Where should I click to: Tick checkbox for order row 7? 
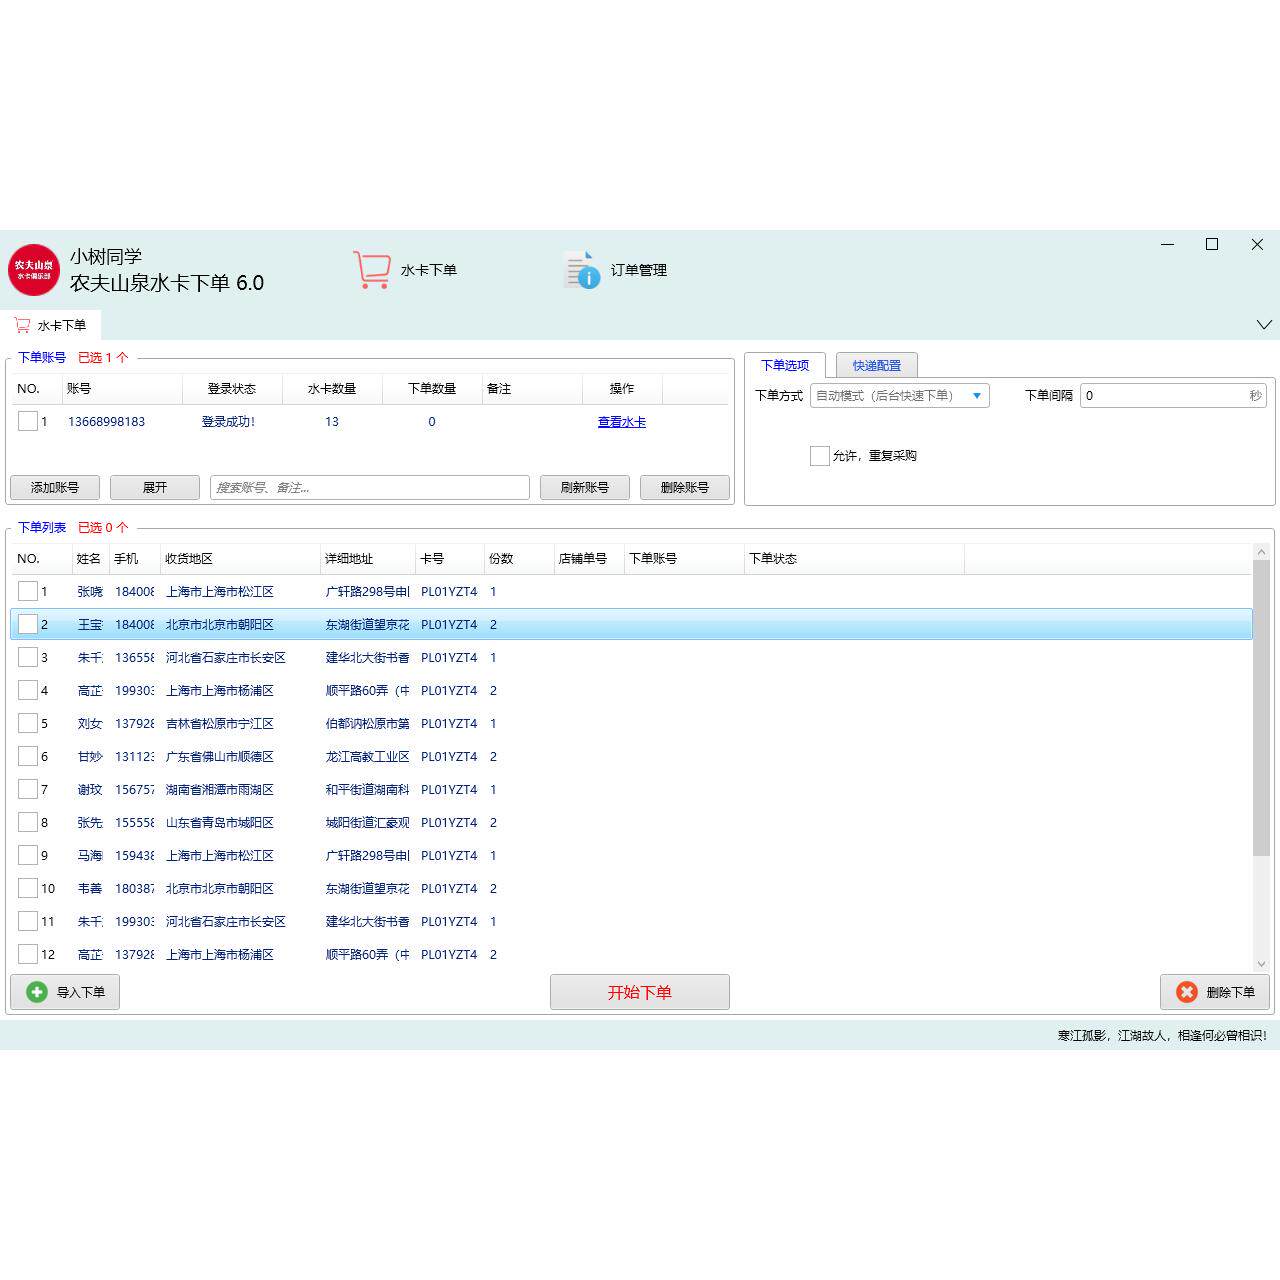tap(28, 790)
